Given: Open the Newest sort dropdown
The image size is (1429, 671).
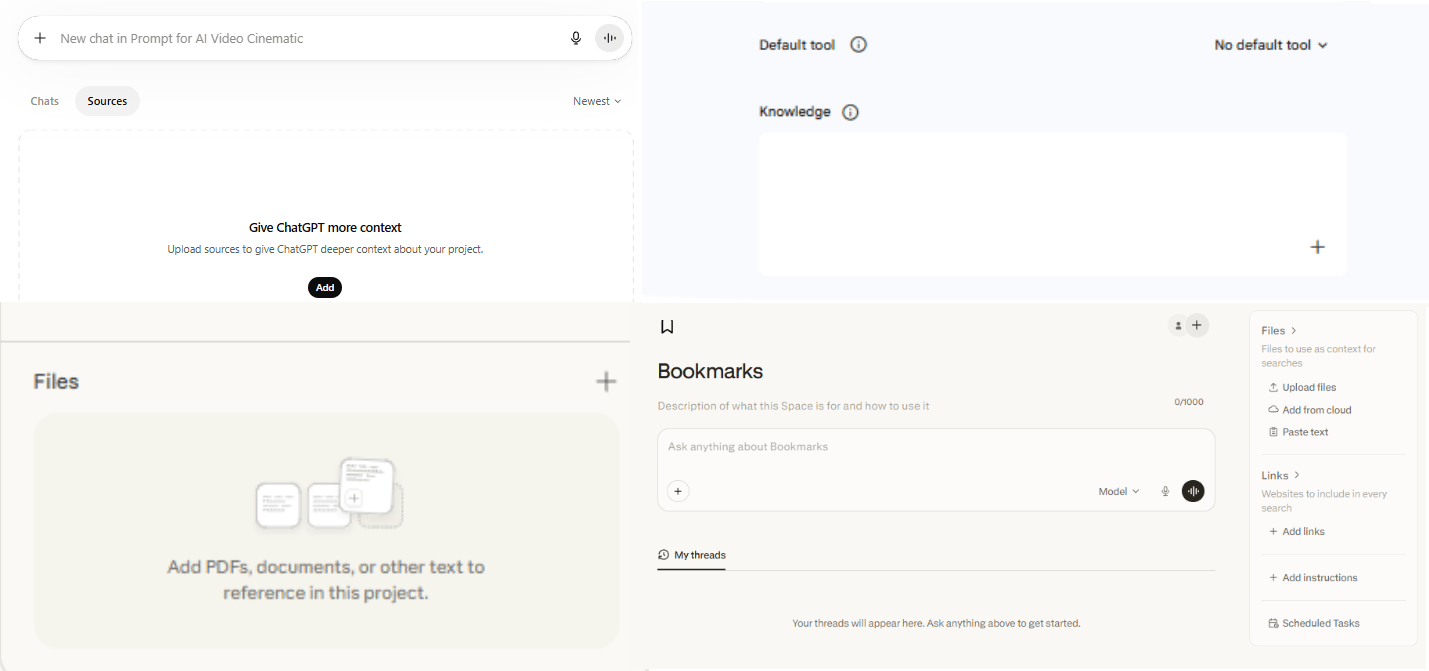Looking at the screenshot, I should pyautogui.click(x=597, y=101).
